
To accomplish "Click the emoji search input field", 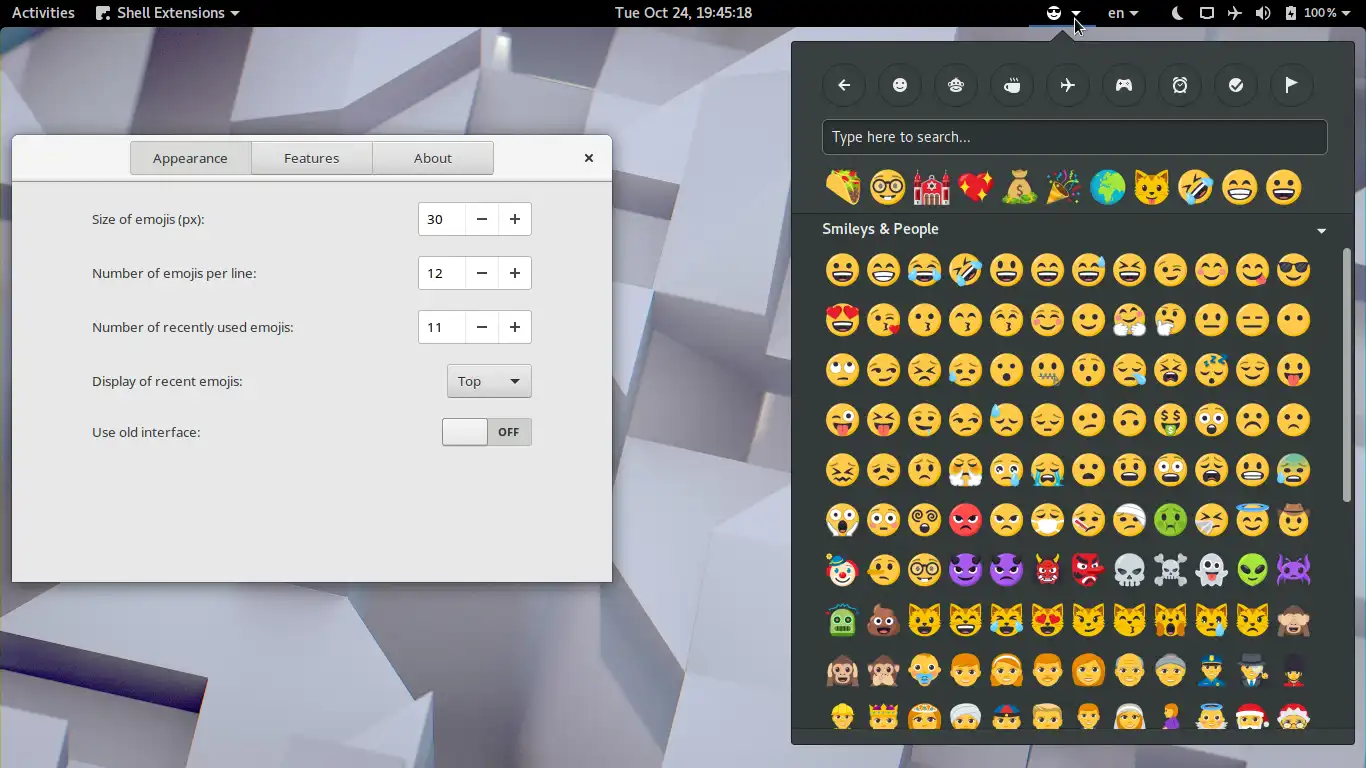I will pyautogui.click(x=1074, y=137).
